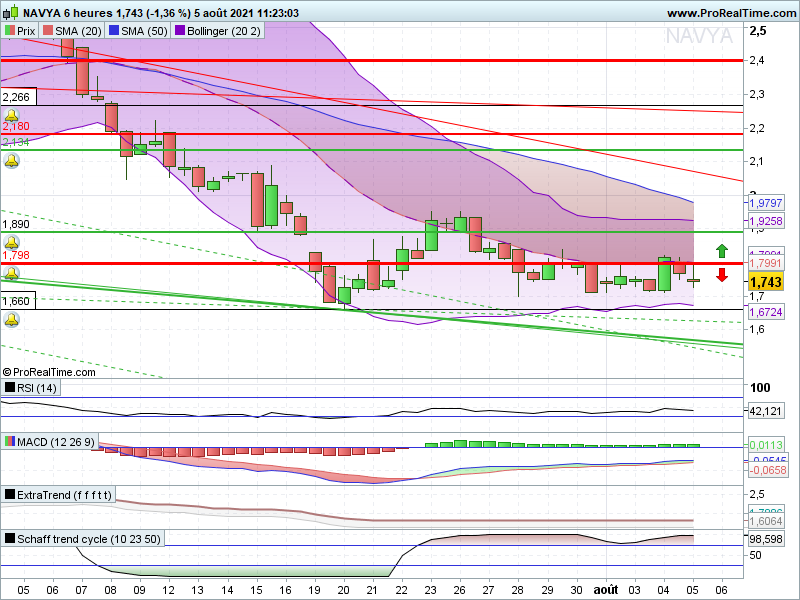The width and height of the screenshot is (800, 600).
Task: Click the 50 tick on Schaff axis
Action: pos(755,555)
